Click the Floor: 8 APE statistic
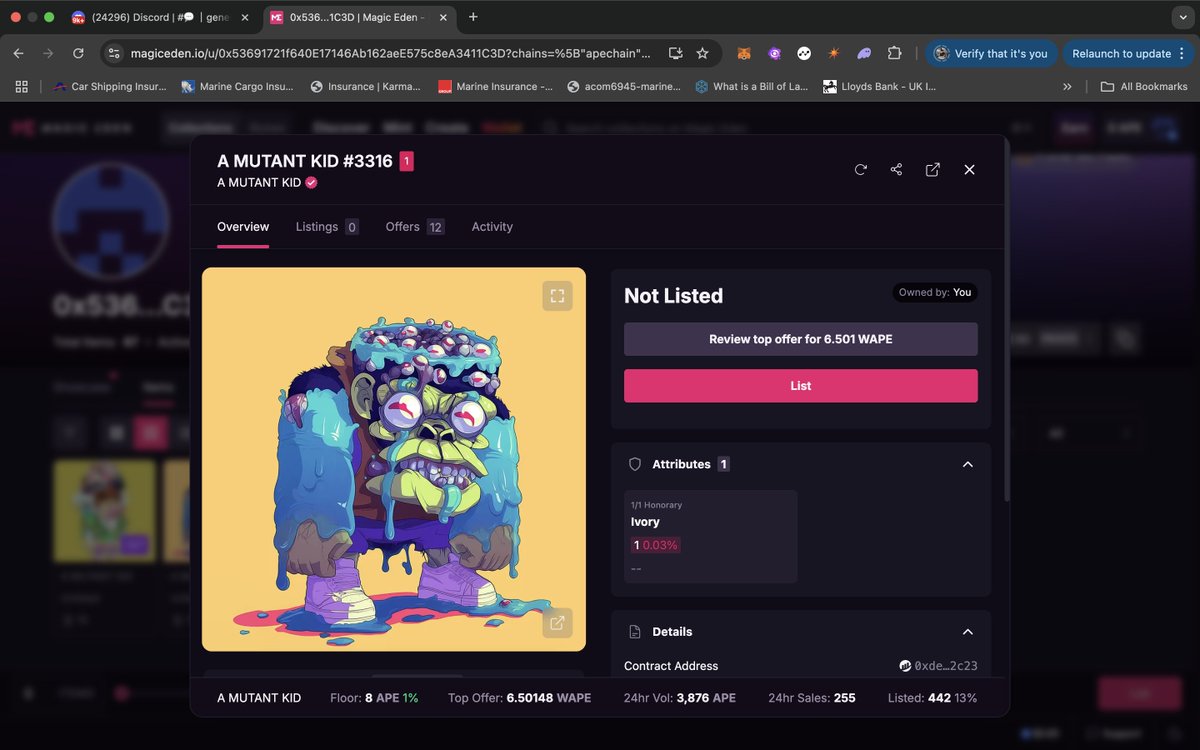The image size is (1200, 750). tap(374, 698)
